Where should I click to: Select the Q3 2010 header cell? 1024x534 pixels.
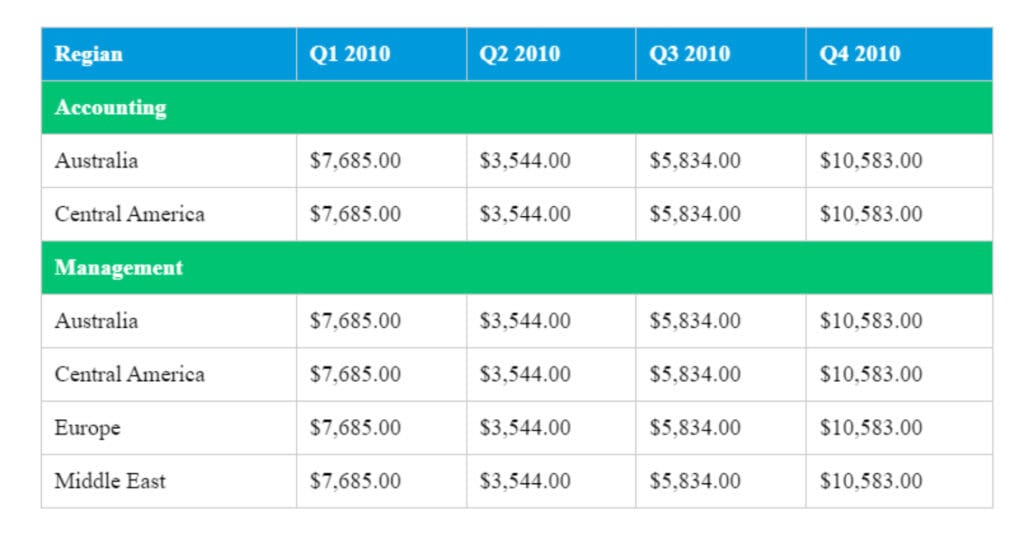tap(721, 54)
